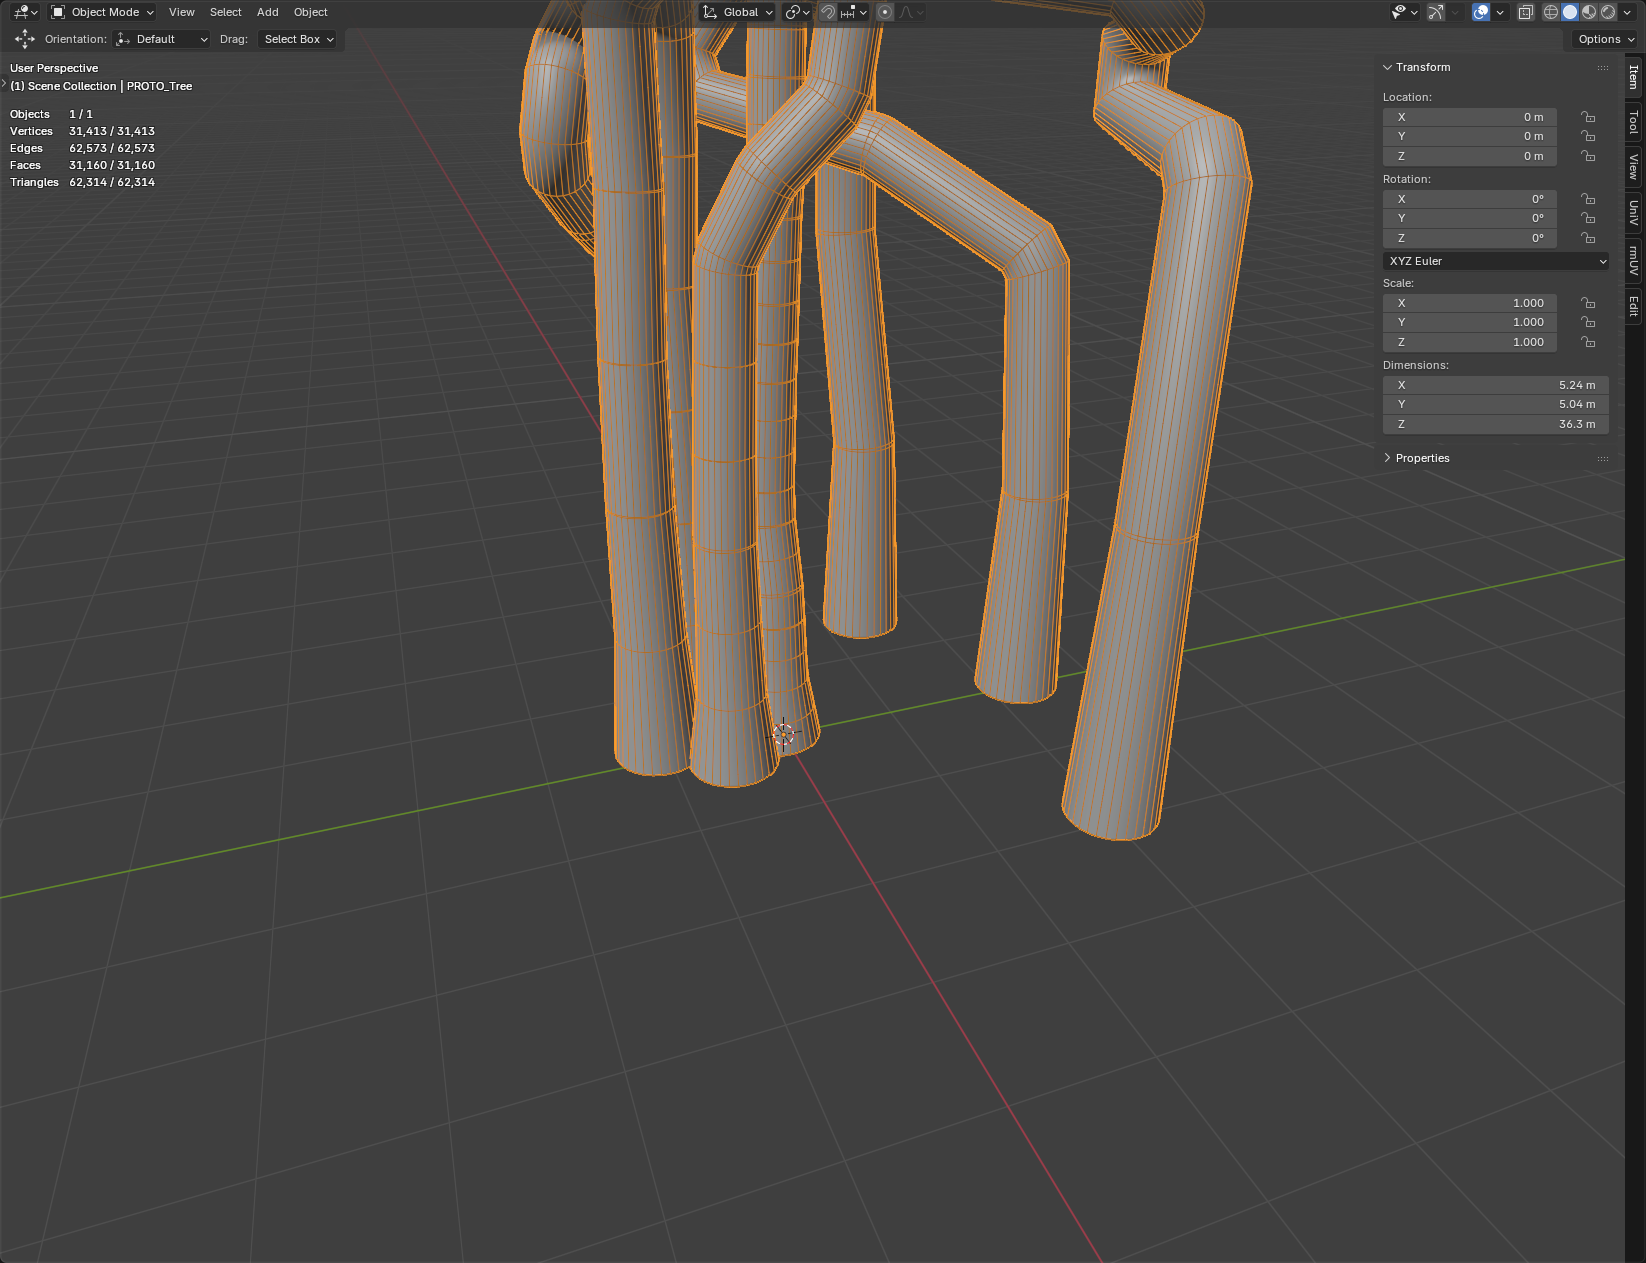Open the editor type menu icon

click(x=24, y=12)
